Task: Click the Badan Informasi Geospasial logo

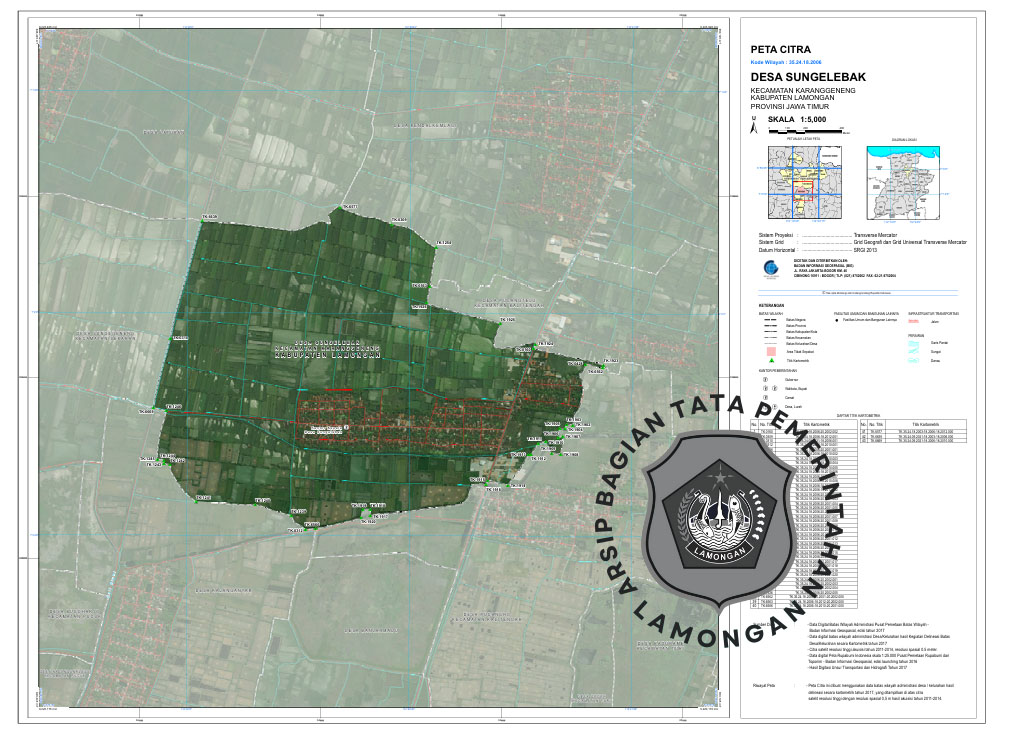Action: coord(768,268)
